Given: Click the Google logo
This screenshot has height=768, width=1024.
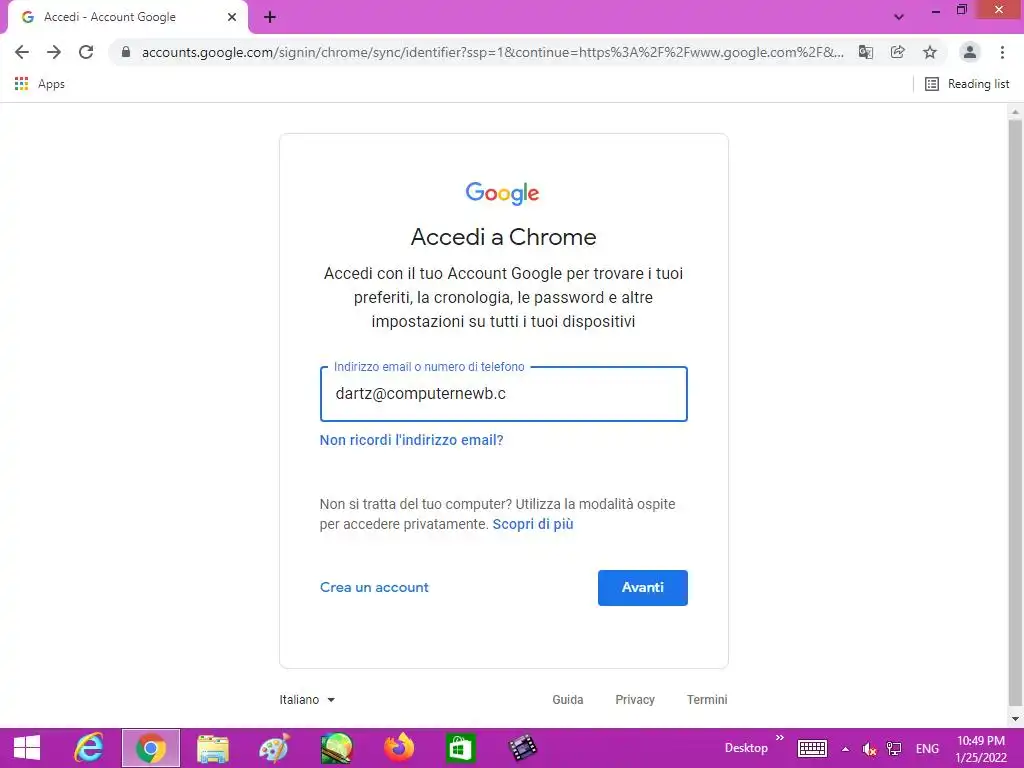Looking at the screenshot, I should coord(502,193).
